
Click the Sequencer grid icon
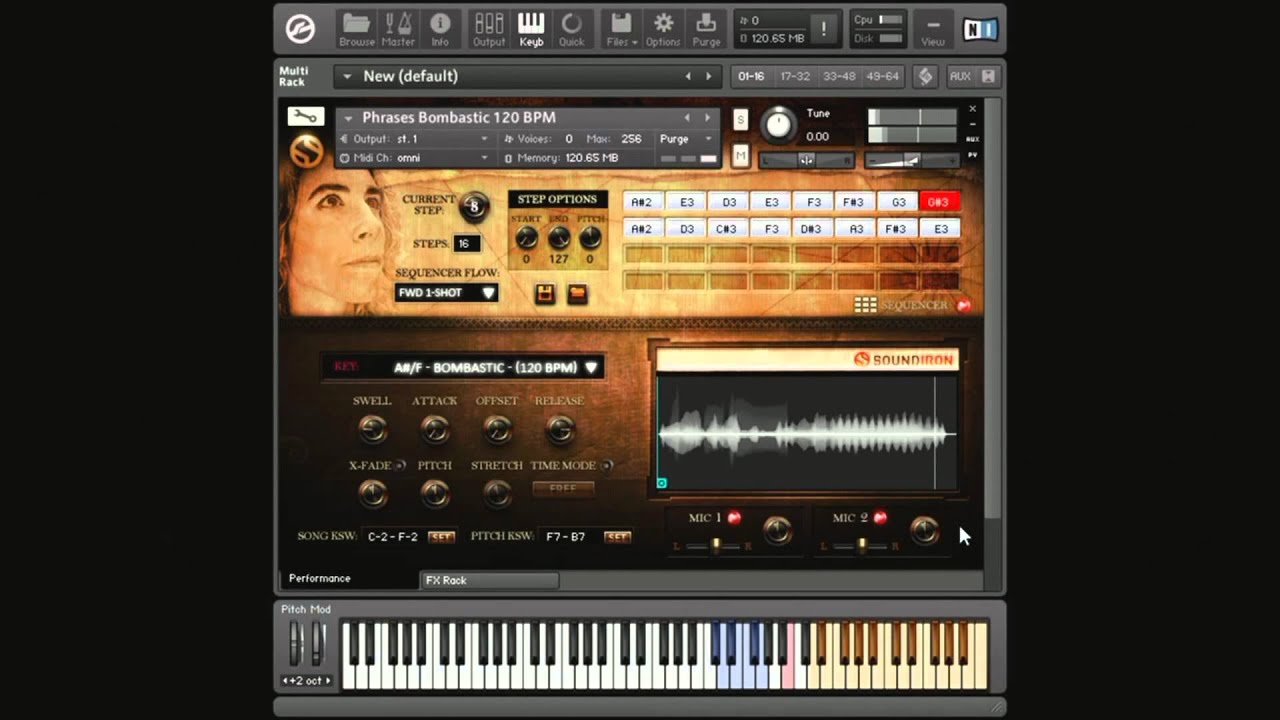point(865,305)
